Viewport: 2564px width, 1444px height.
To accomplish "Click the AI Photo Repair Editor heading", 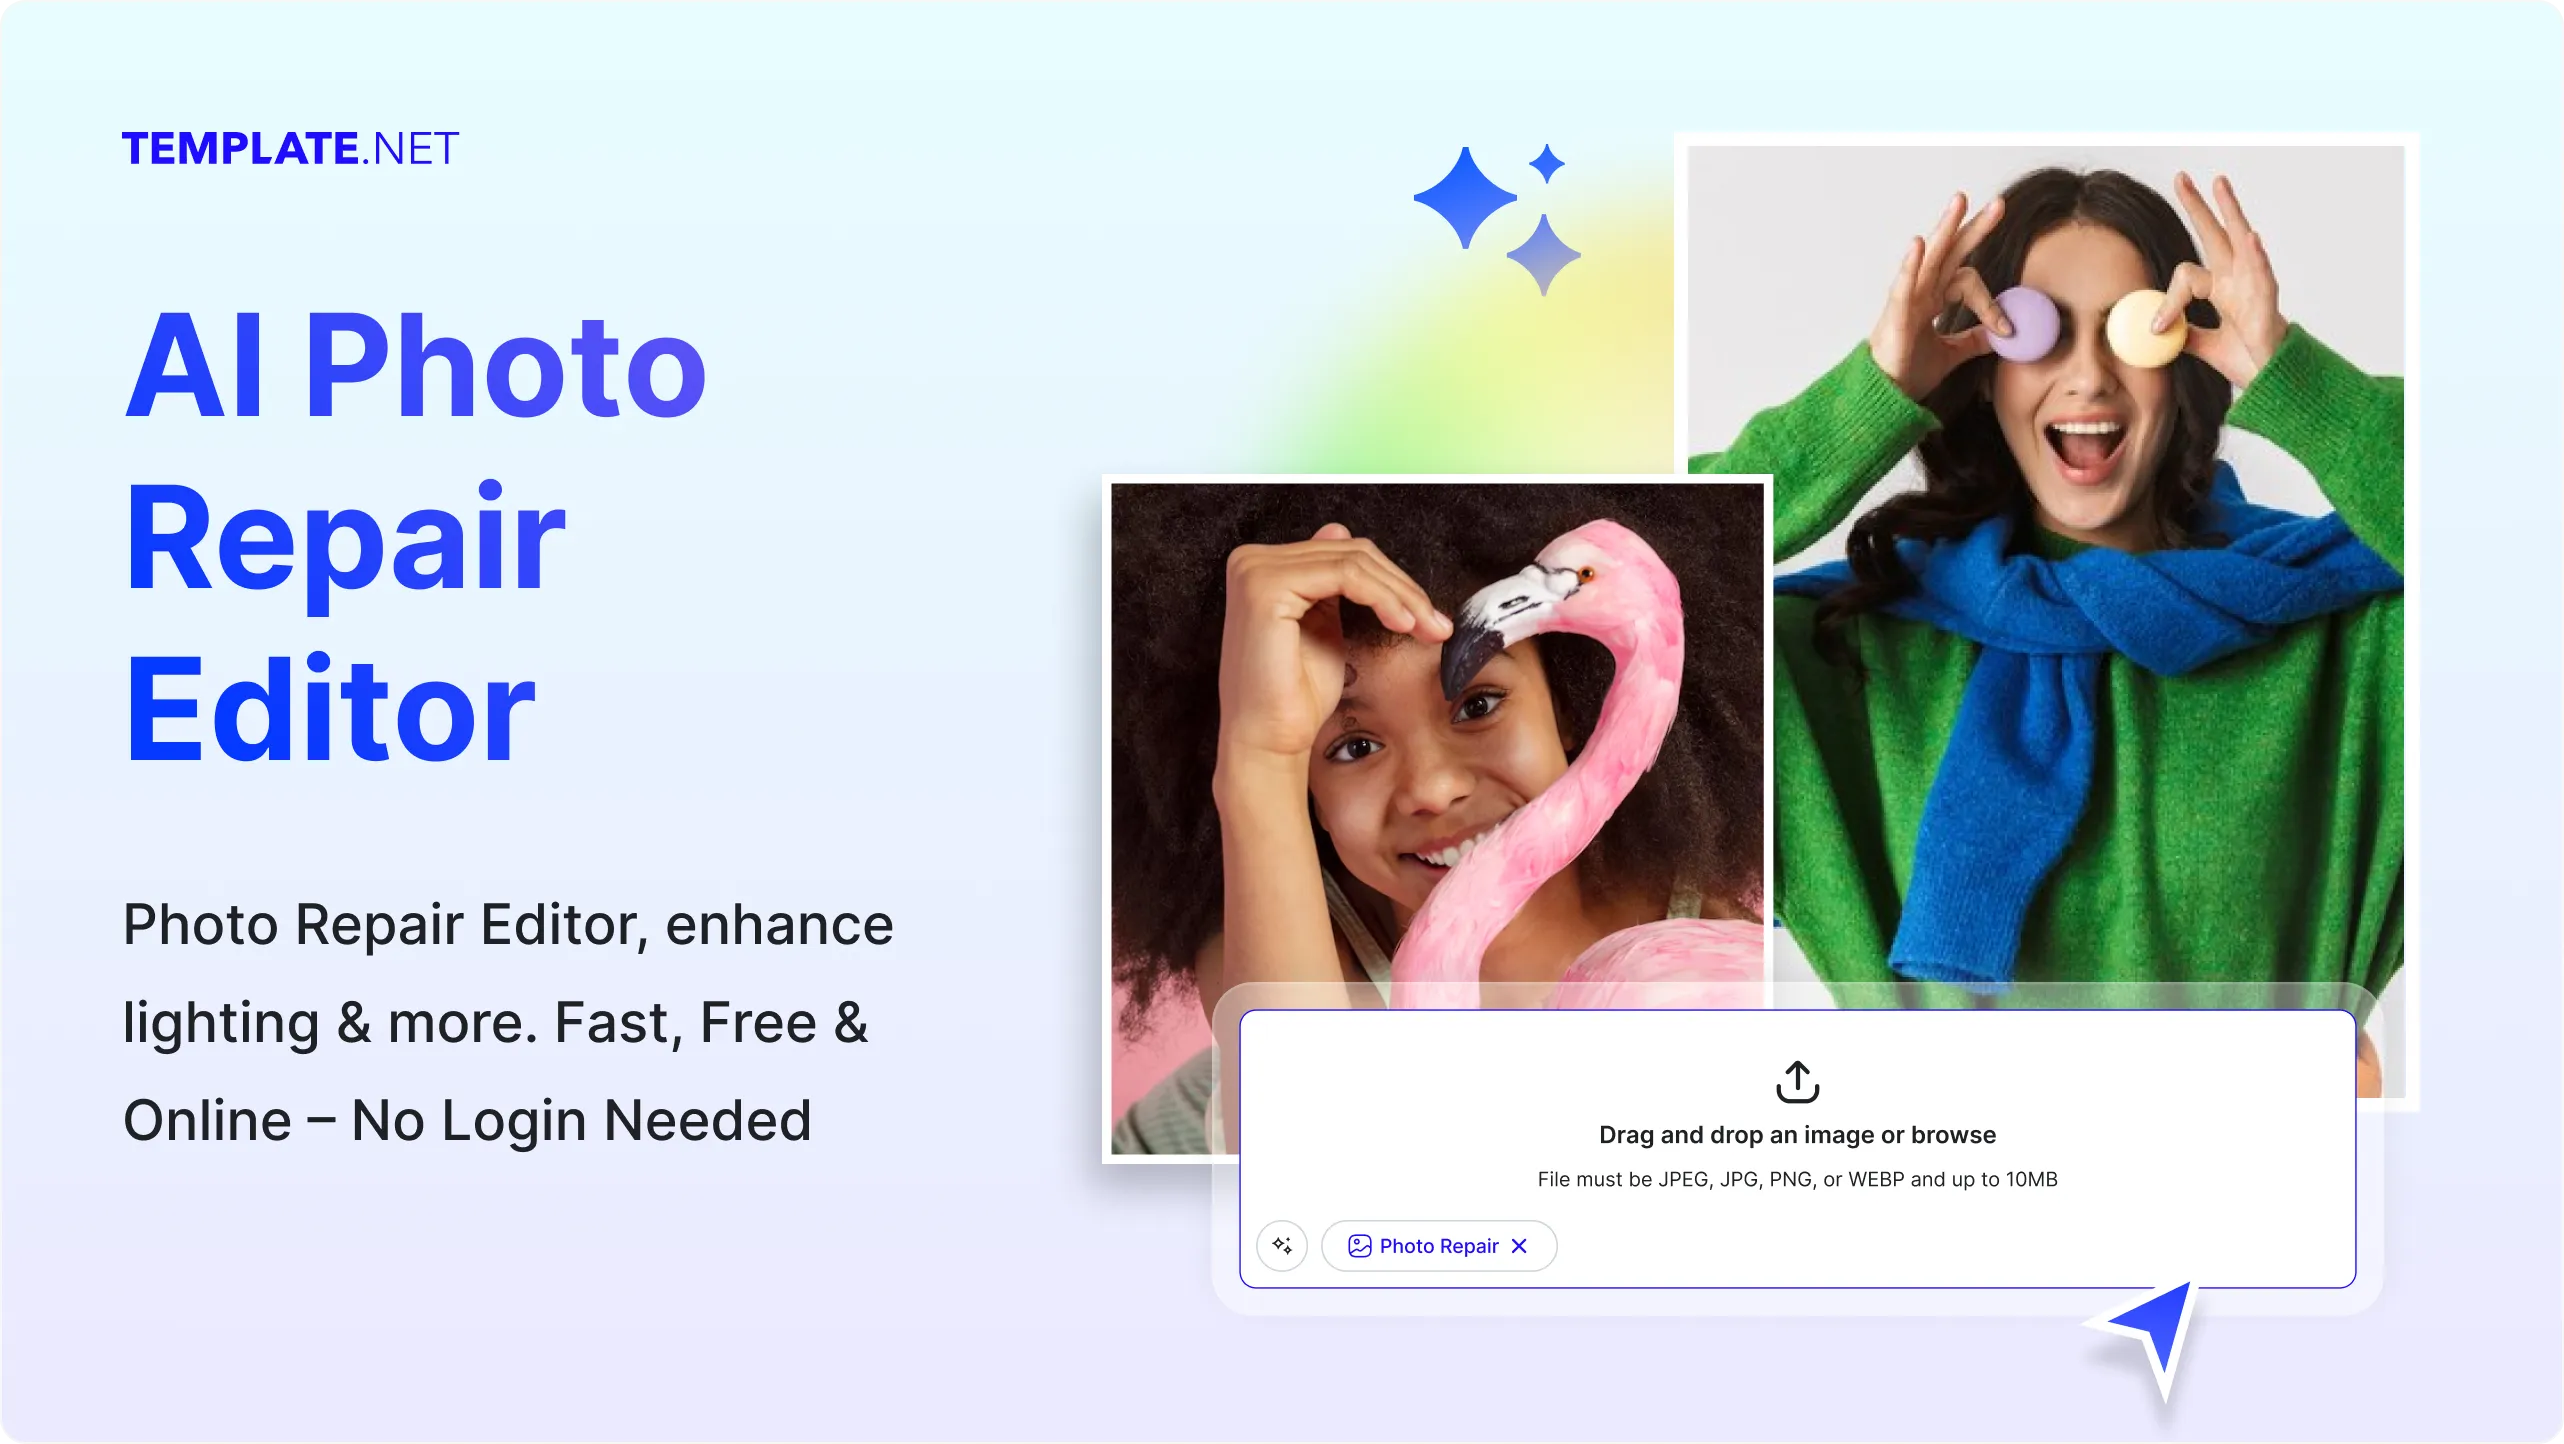I will pyautogui.click(x=416, y=536).
